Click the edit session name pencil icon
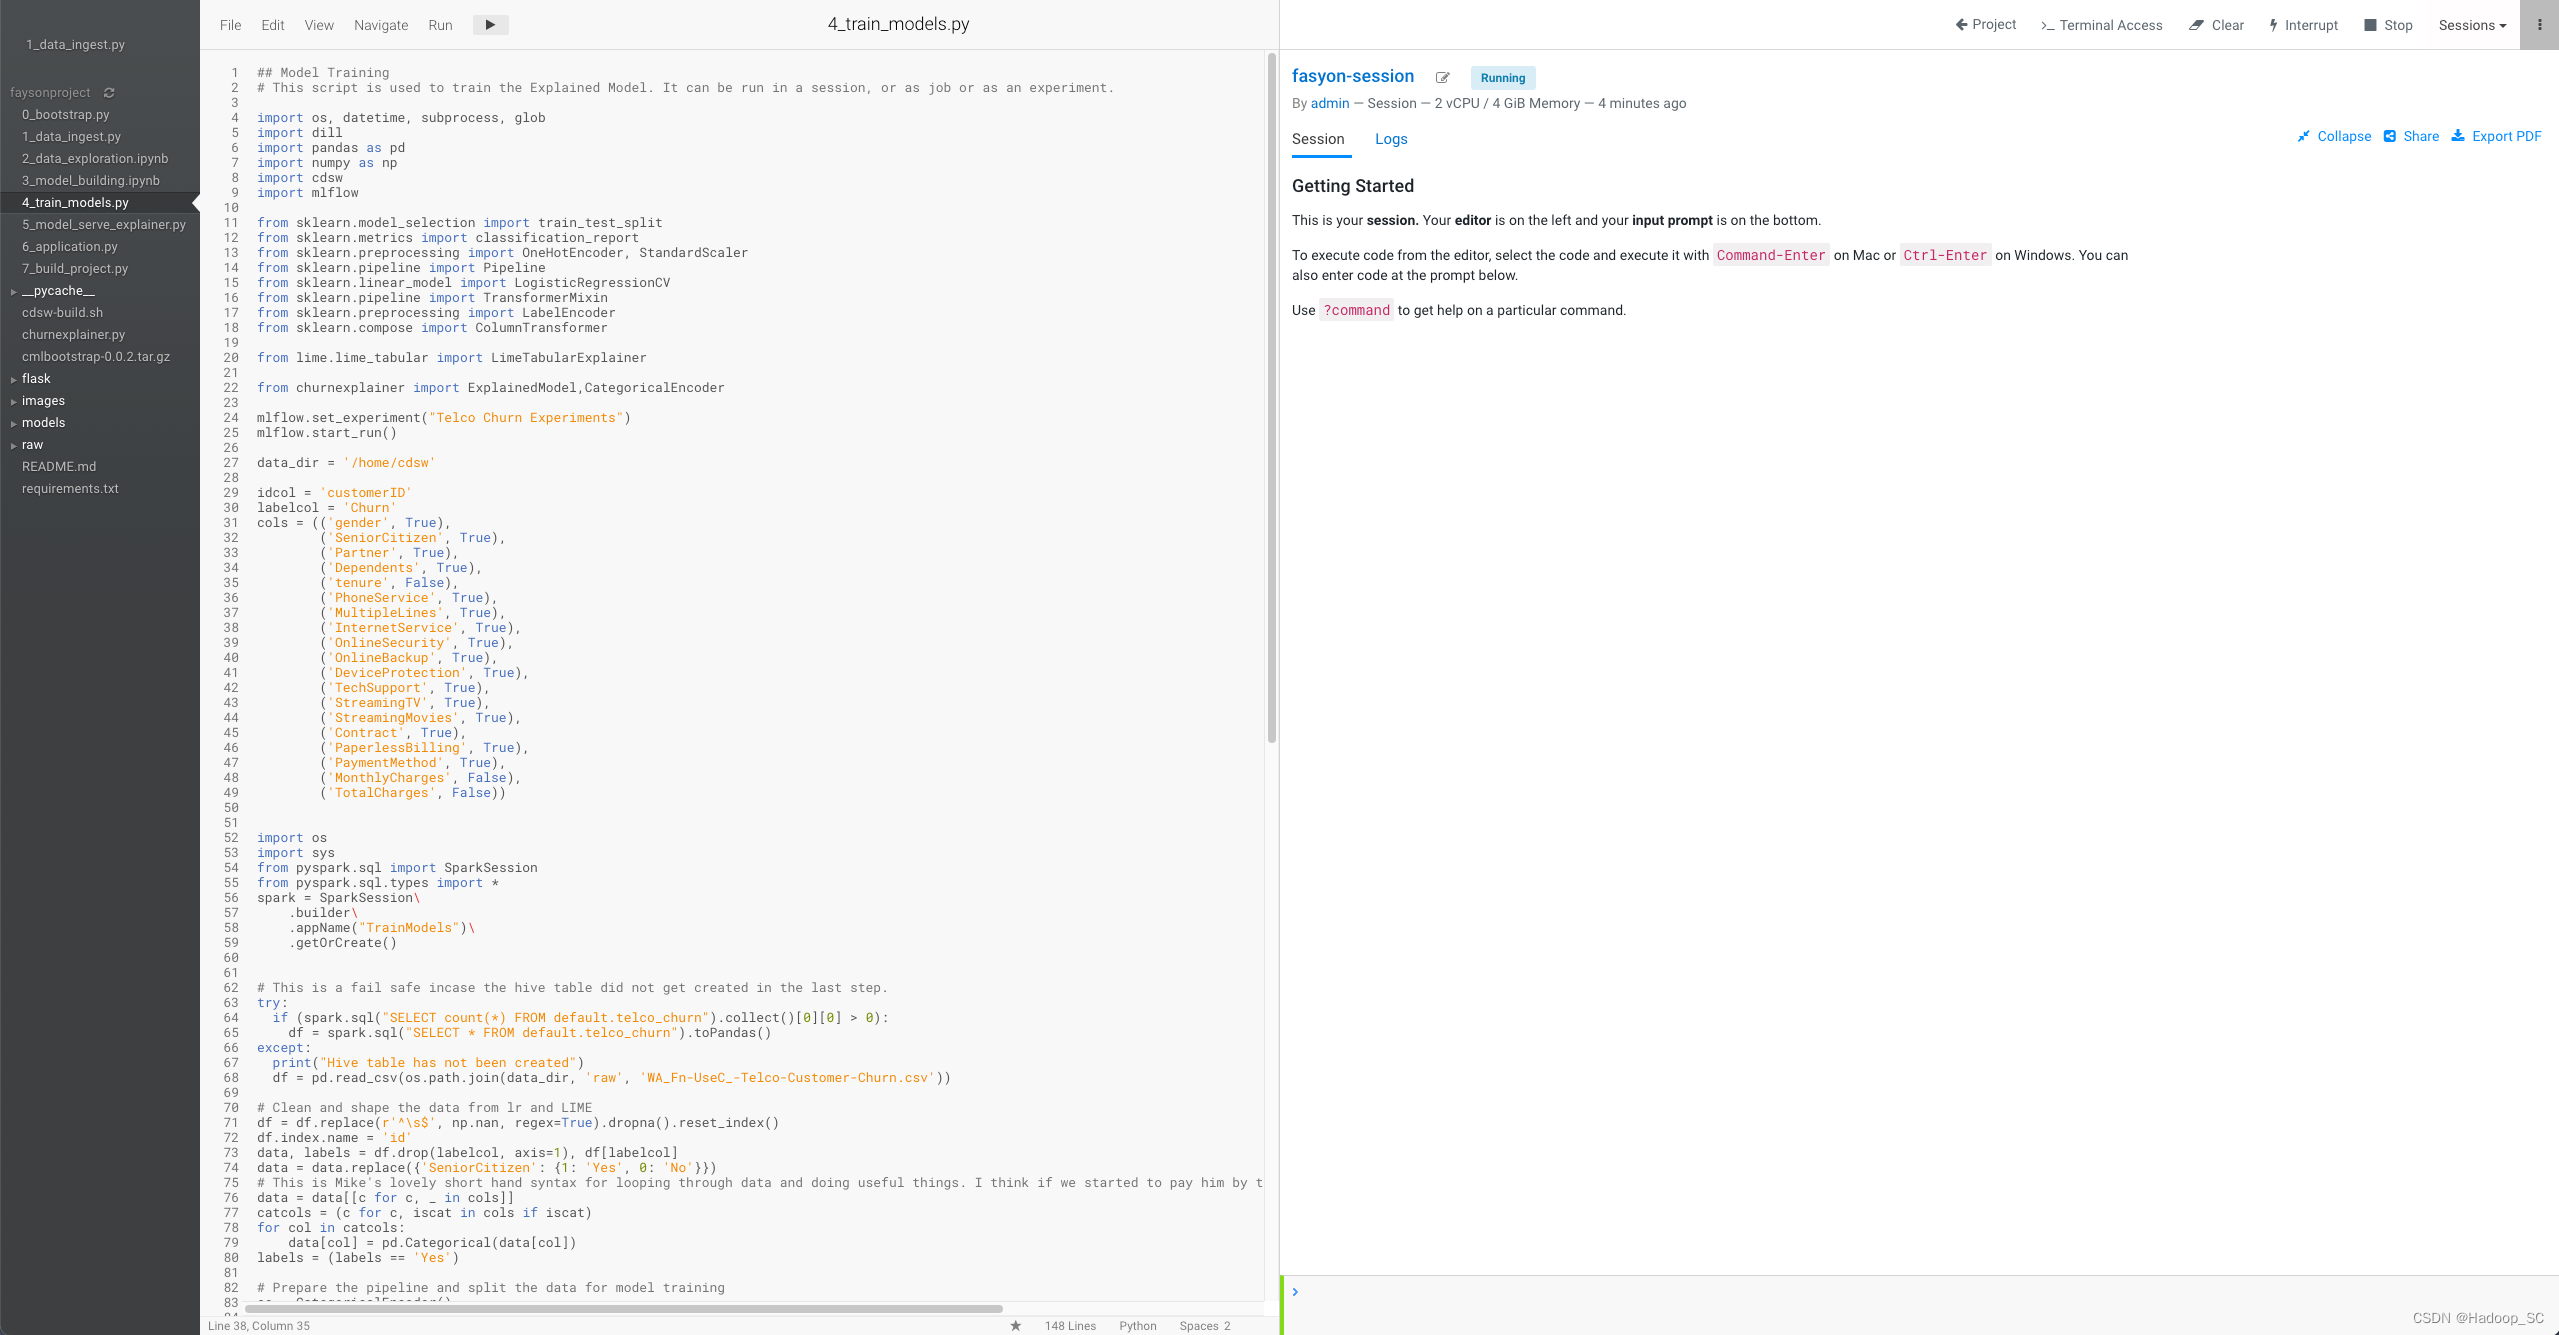The width and height of the screenshot is (2559, 1335). pyautogui.click(x=1442, y=78)
